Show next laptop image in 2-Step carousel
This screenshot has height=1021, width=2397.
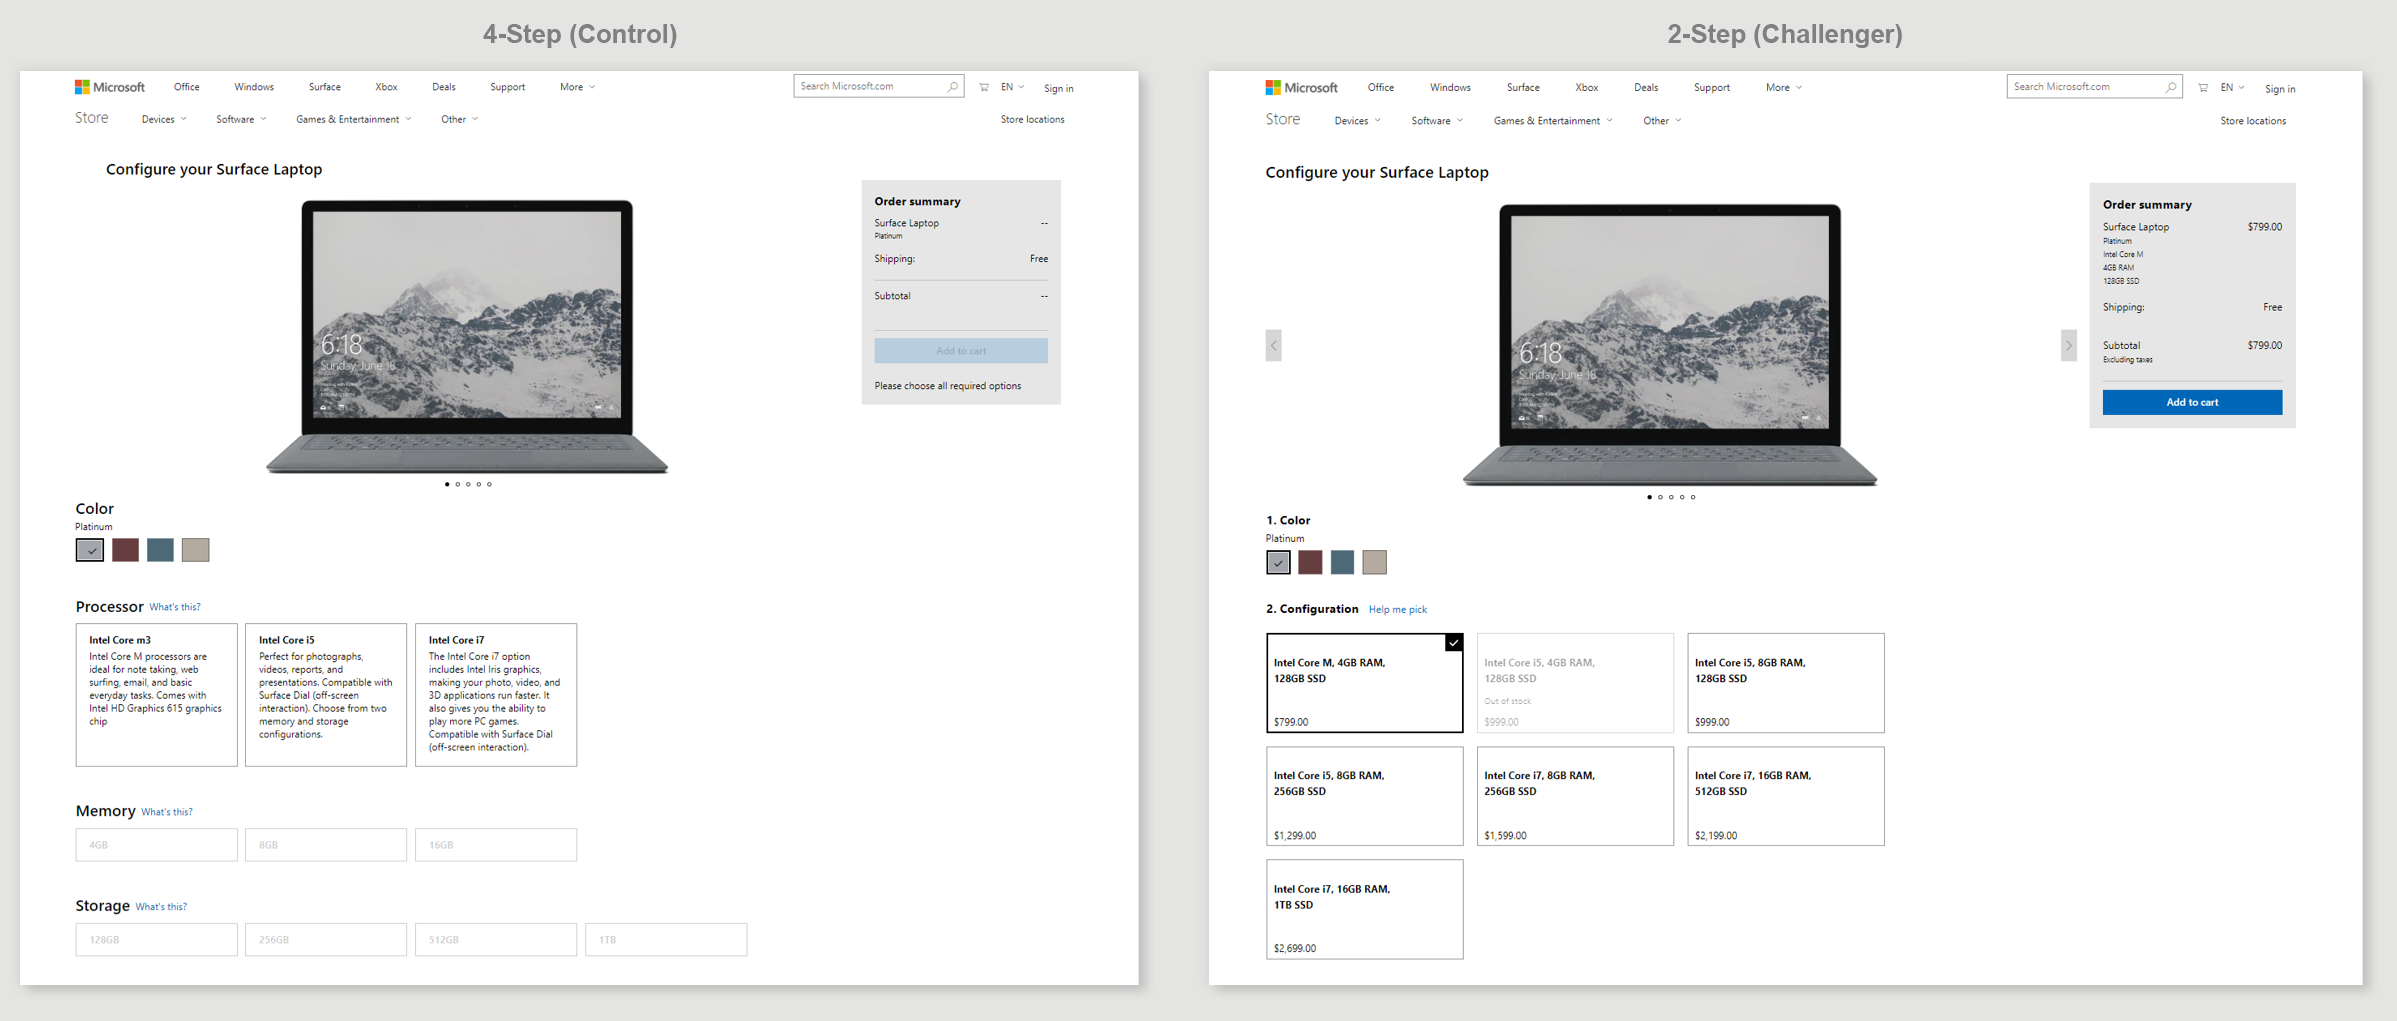pyautogui.click(x=2069, y=346)
